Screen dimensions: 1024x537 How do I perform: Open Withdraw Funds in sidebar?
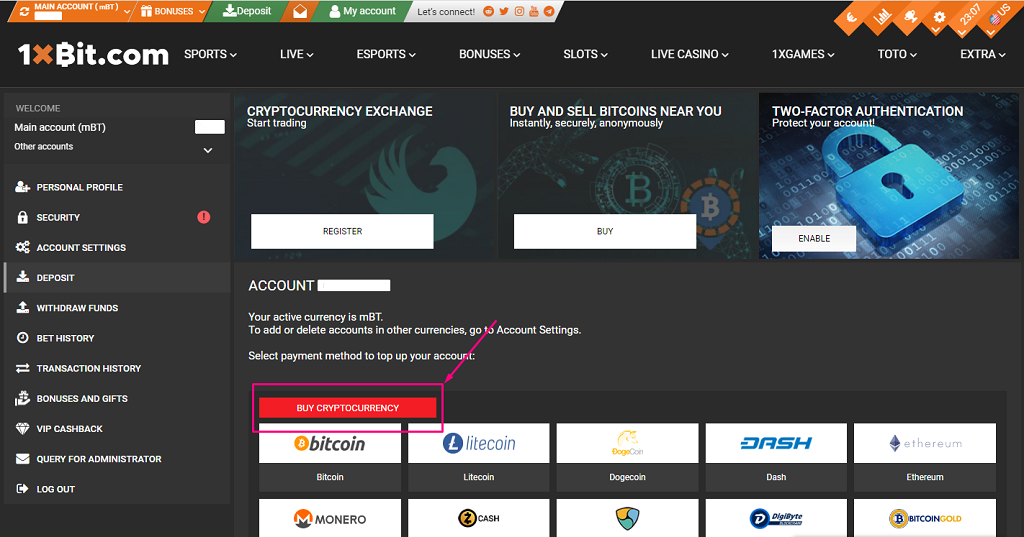pos(77,308)
